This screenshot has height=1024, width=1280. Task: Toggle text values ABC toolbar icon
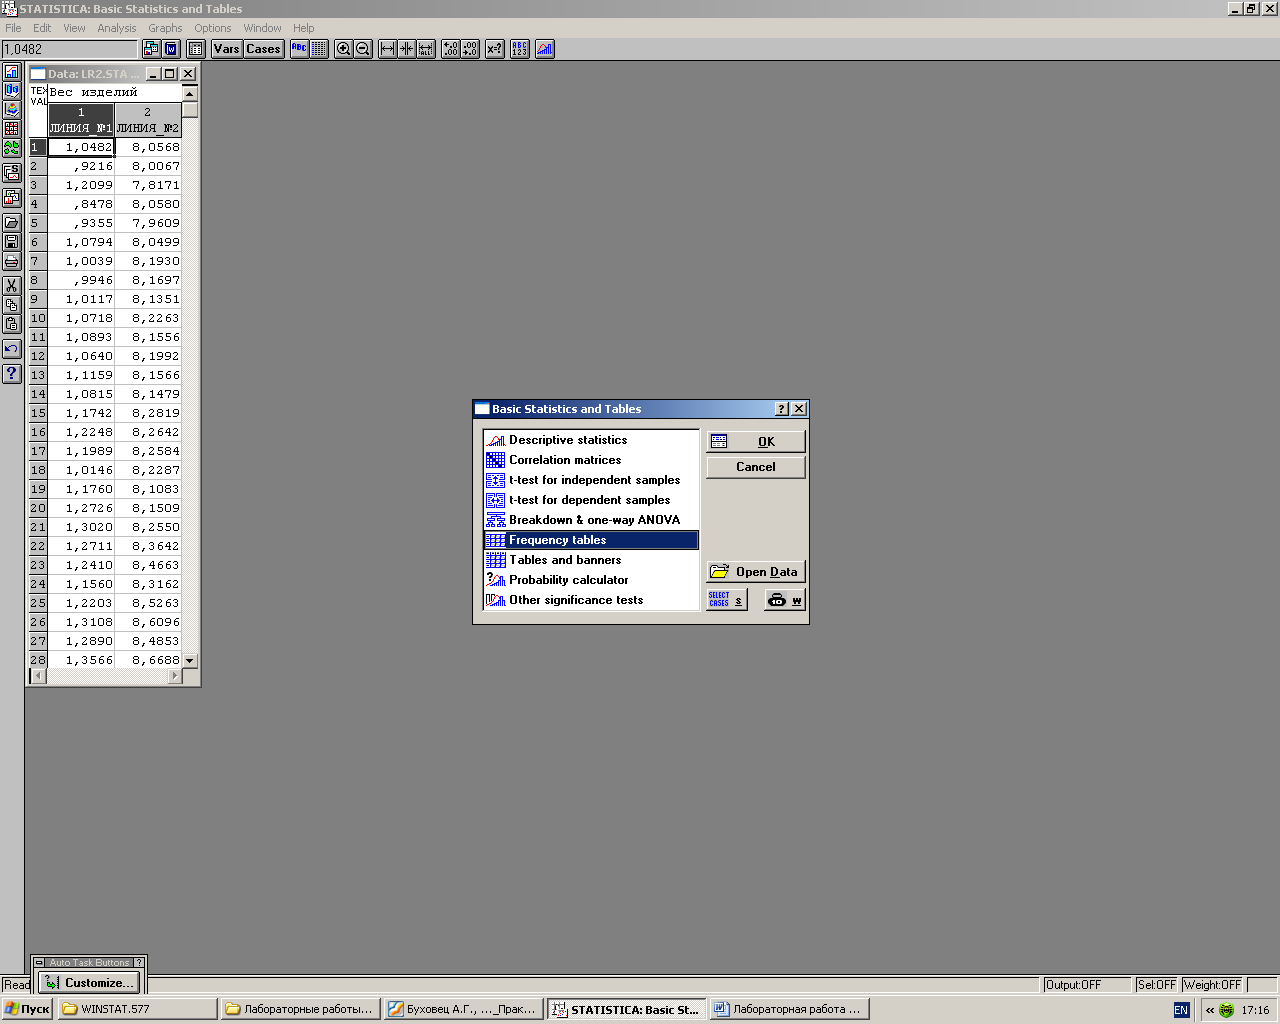point(299,49)
